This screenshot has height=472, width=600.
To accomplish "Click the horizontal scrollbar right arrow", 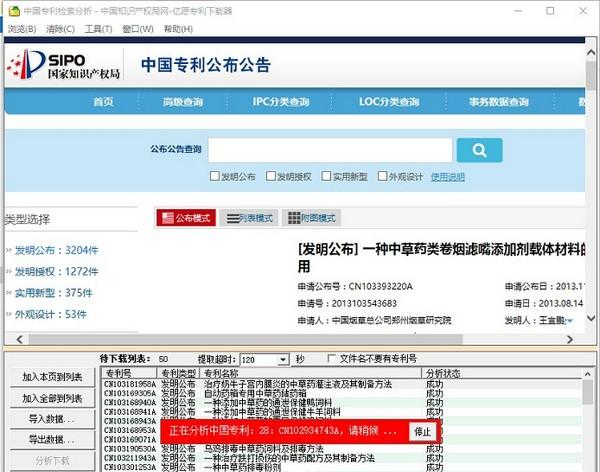I will (x=570, y=339).
